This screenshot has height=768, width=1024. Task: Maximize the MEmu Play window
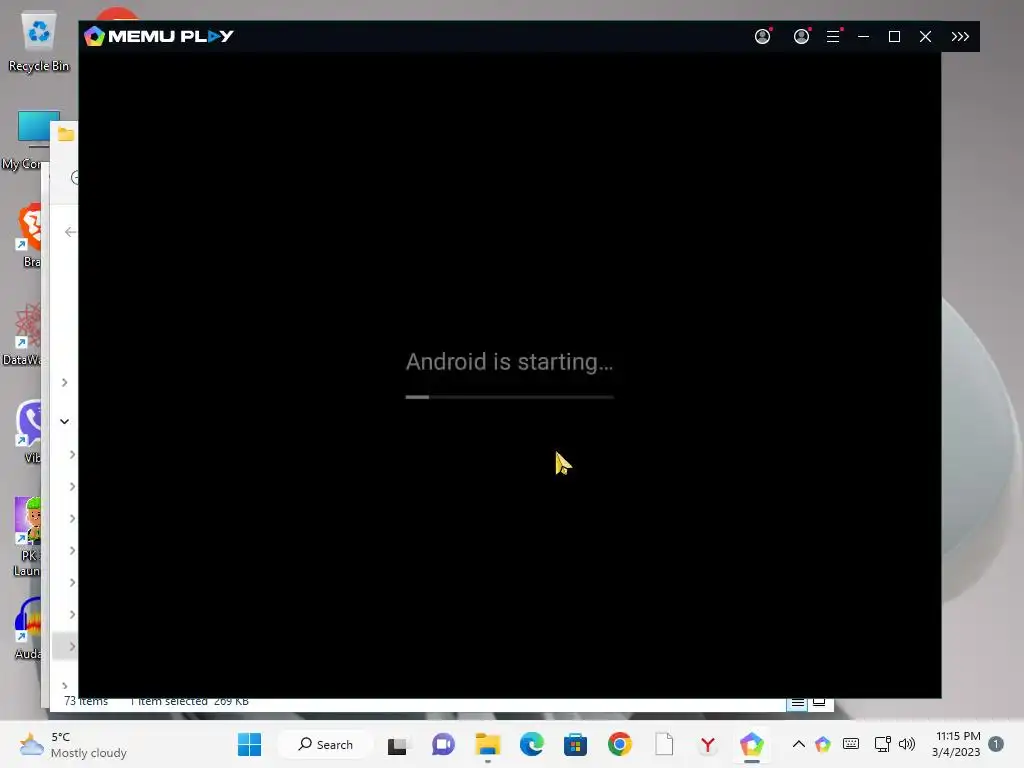[895, 37]
